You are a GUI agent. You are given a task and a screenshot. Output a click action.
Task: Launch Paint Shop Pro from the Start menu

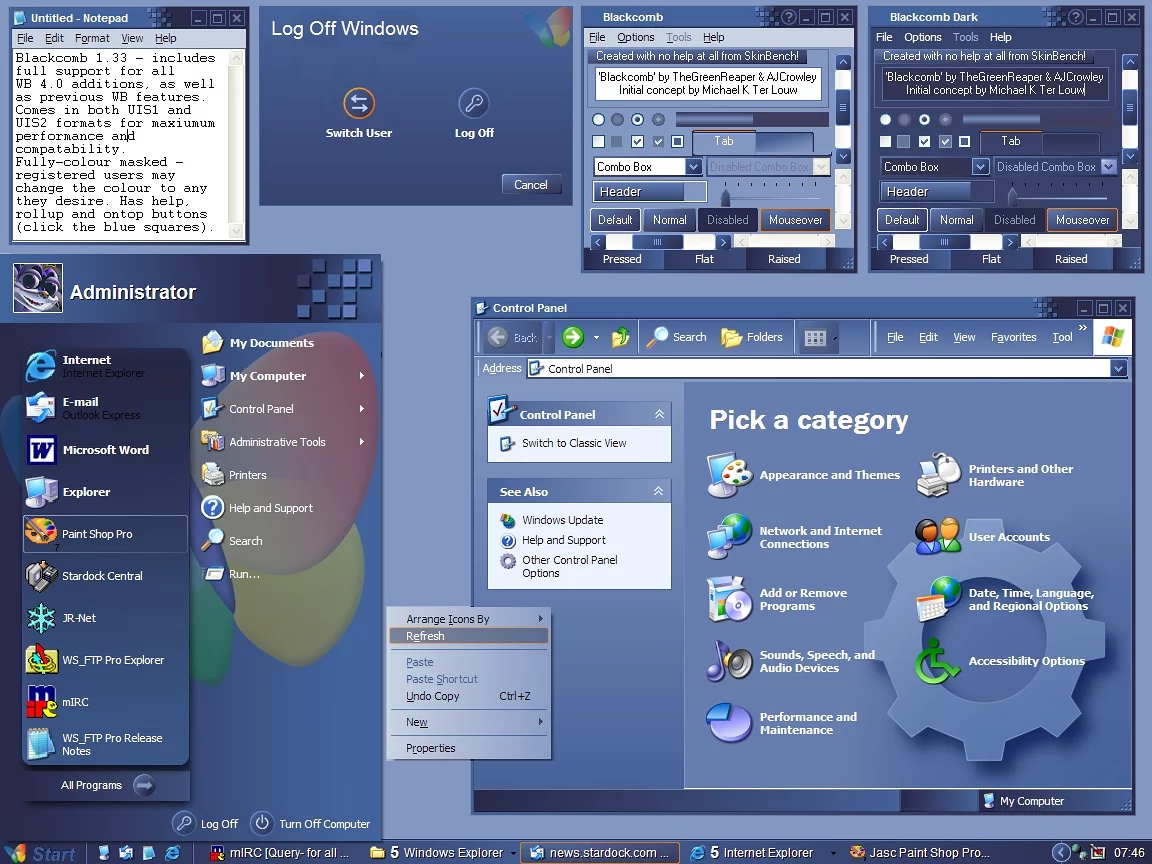point(105,534)
